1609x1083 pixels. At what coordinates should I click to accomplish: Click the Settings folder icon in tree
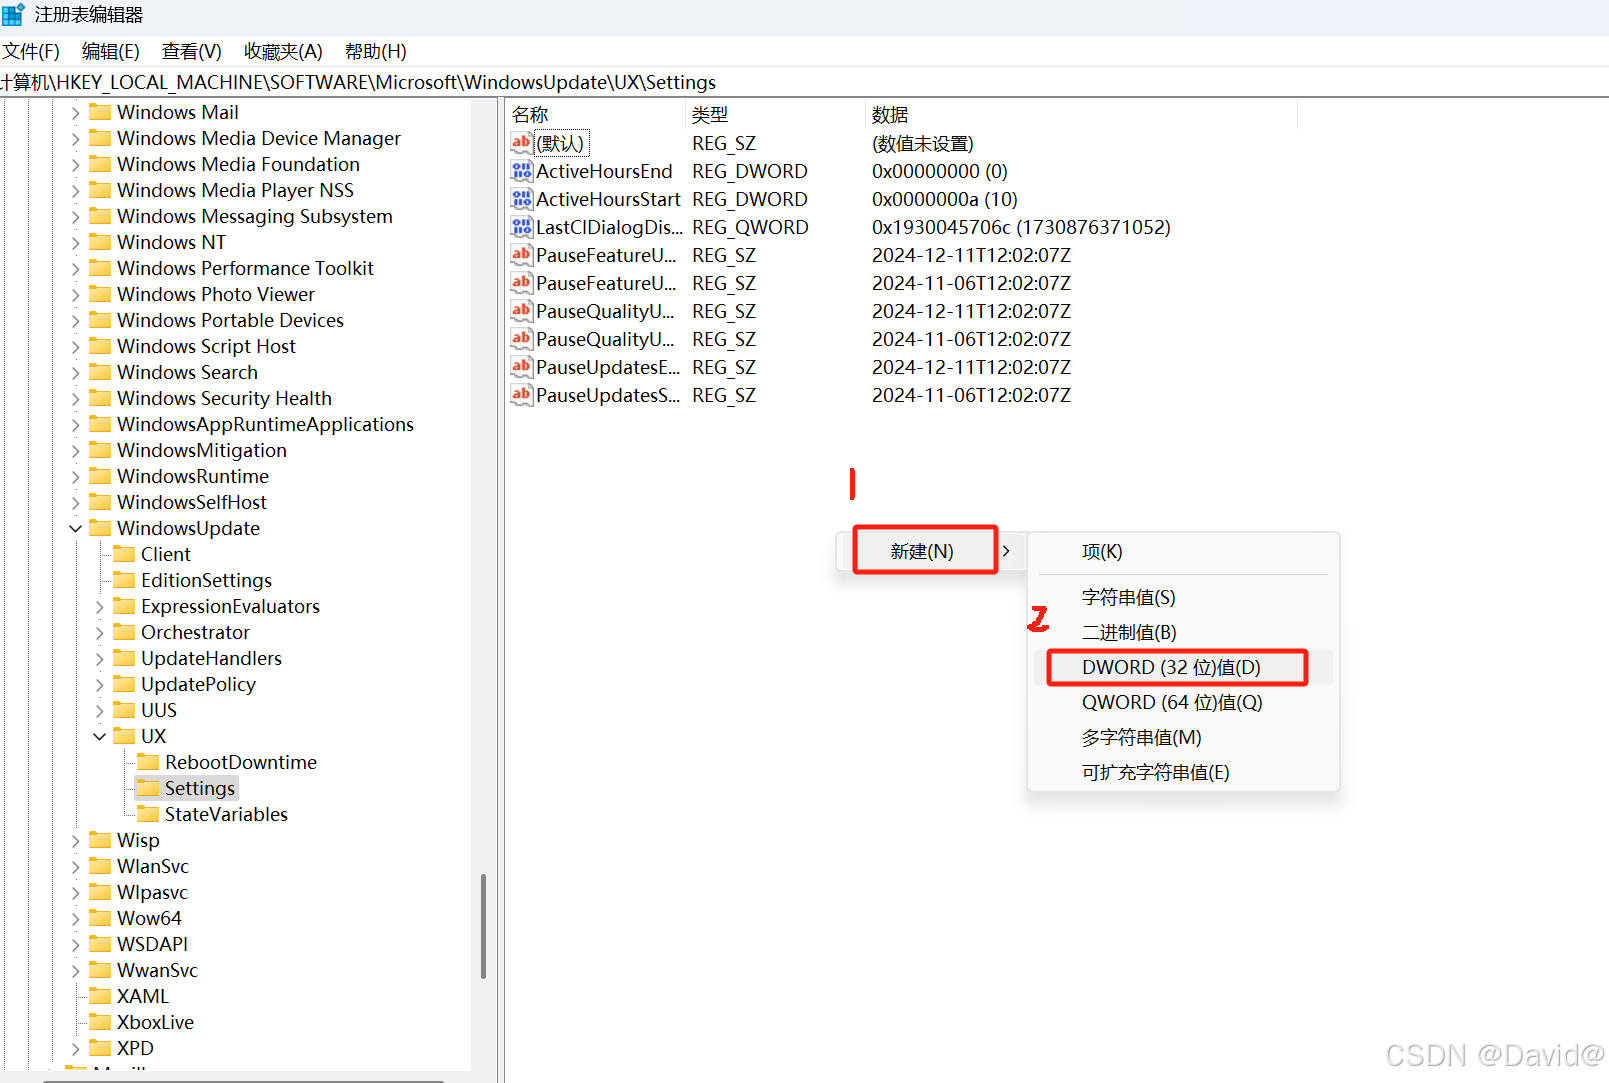[x=148, y=787]
